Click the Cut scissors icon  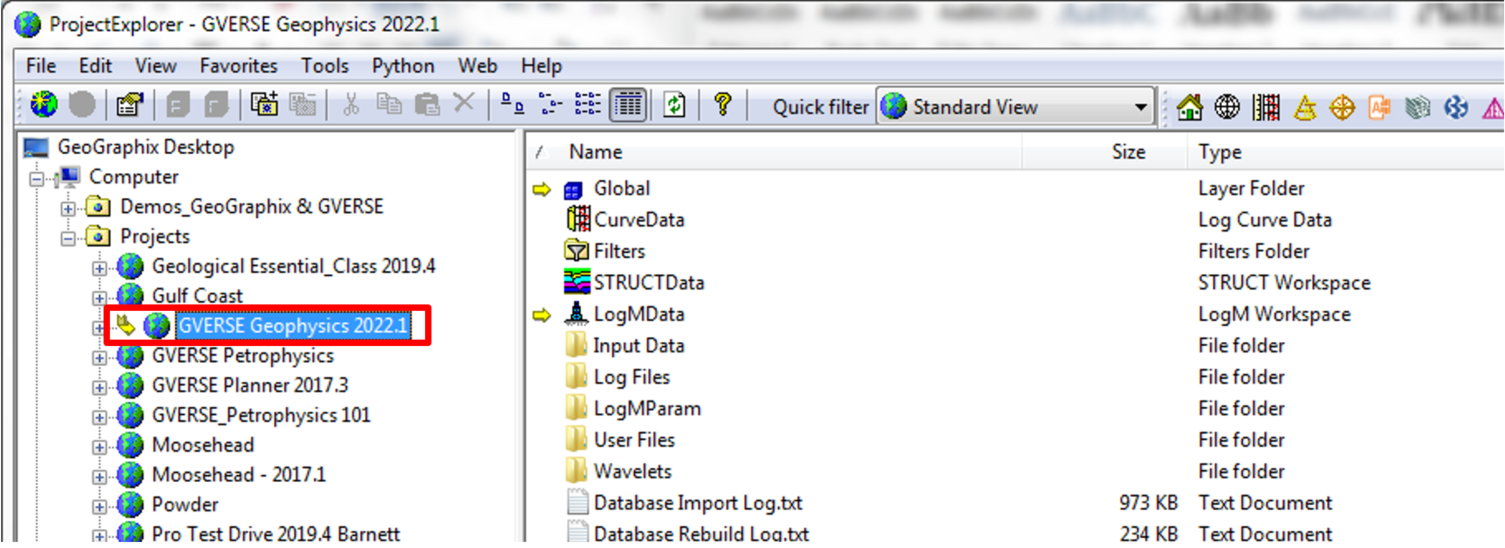(x=351, y=105)
